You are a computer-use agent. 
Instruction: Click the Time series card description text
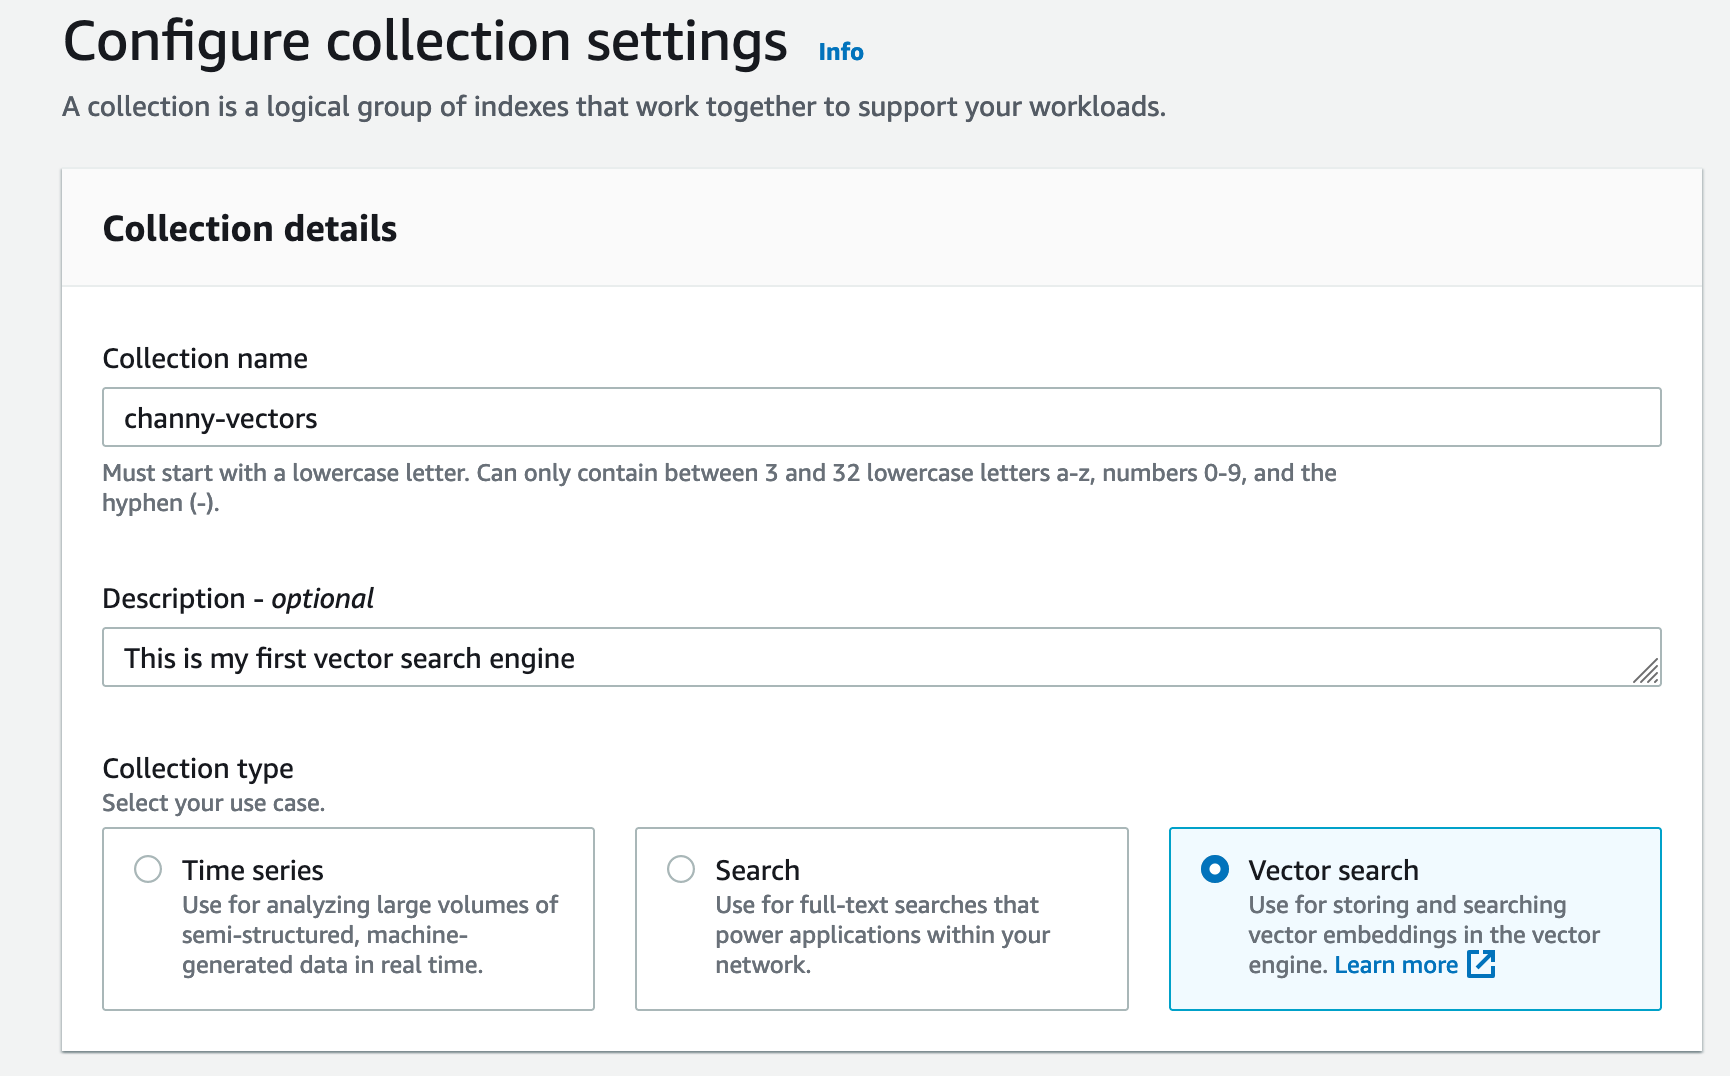click(369, 935)
